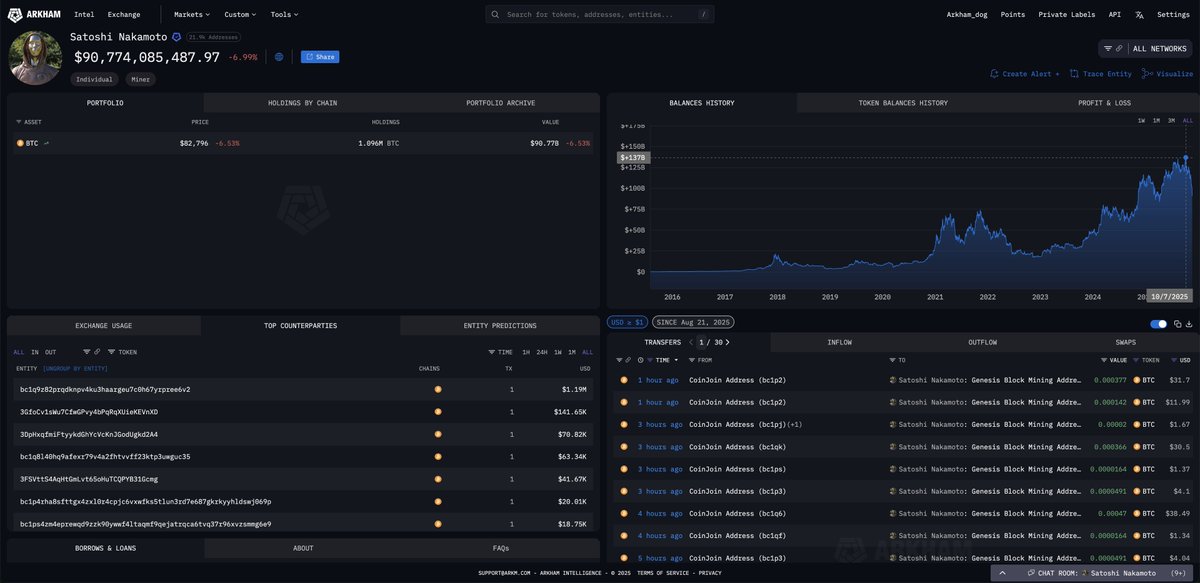The image size is (1200, 583).
Task: Open the TOKEN filter in counterparties
Action: [123, 352]
